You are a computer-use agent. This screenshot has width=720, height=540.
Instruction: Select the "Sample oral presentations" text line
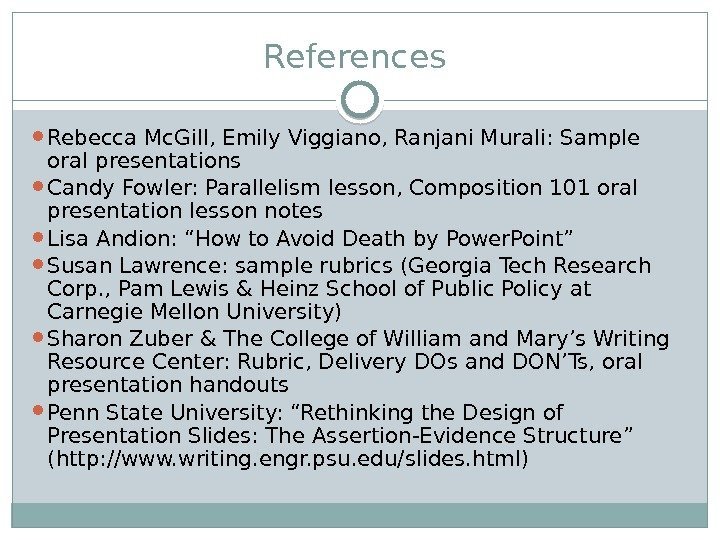coord(144,161)
